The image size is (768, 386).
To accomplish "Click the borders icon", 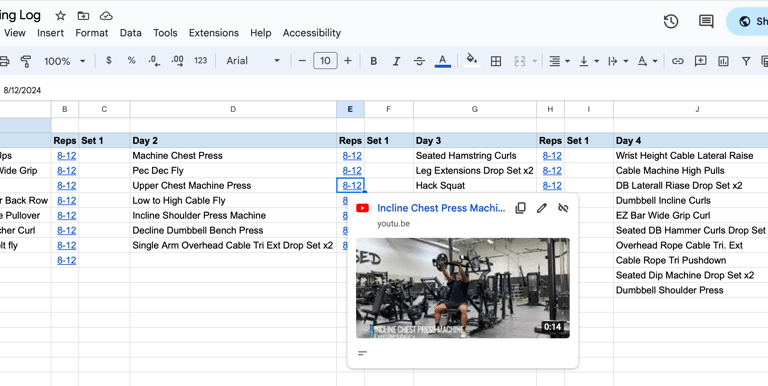I will (496, 61).
